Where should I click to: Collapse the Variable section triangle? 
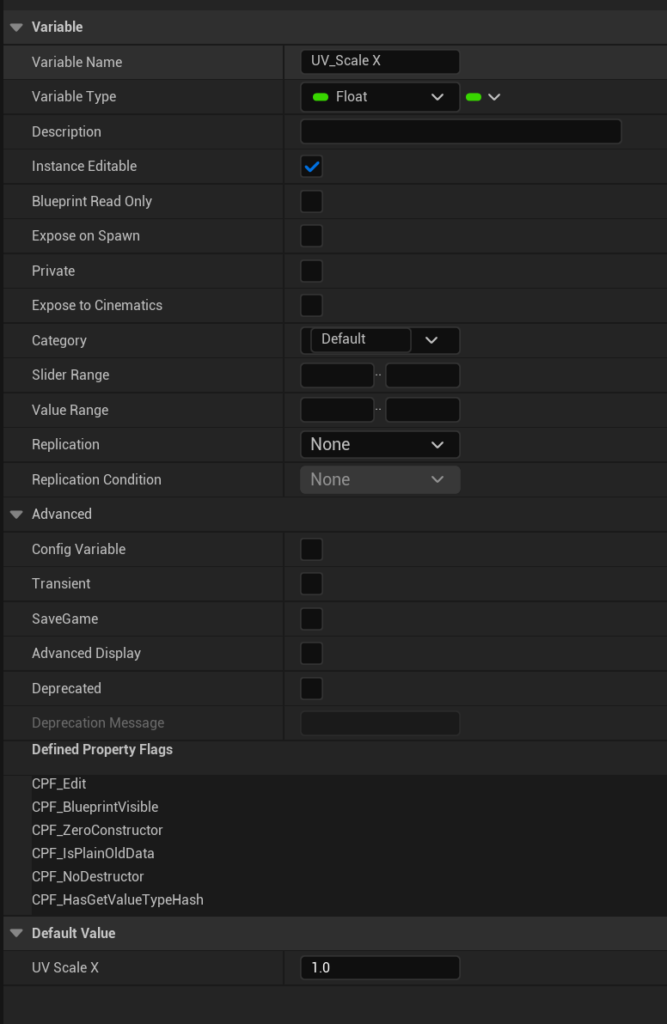tap(16, 27)
